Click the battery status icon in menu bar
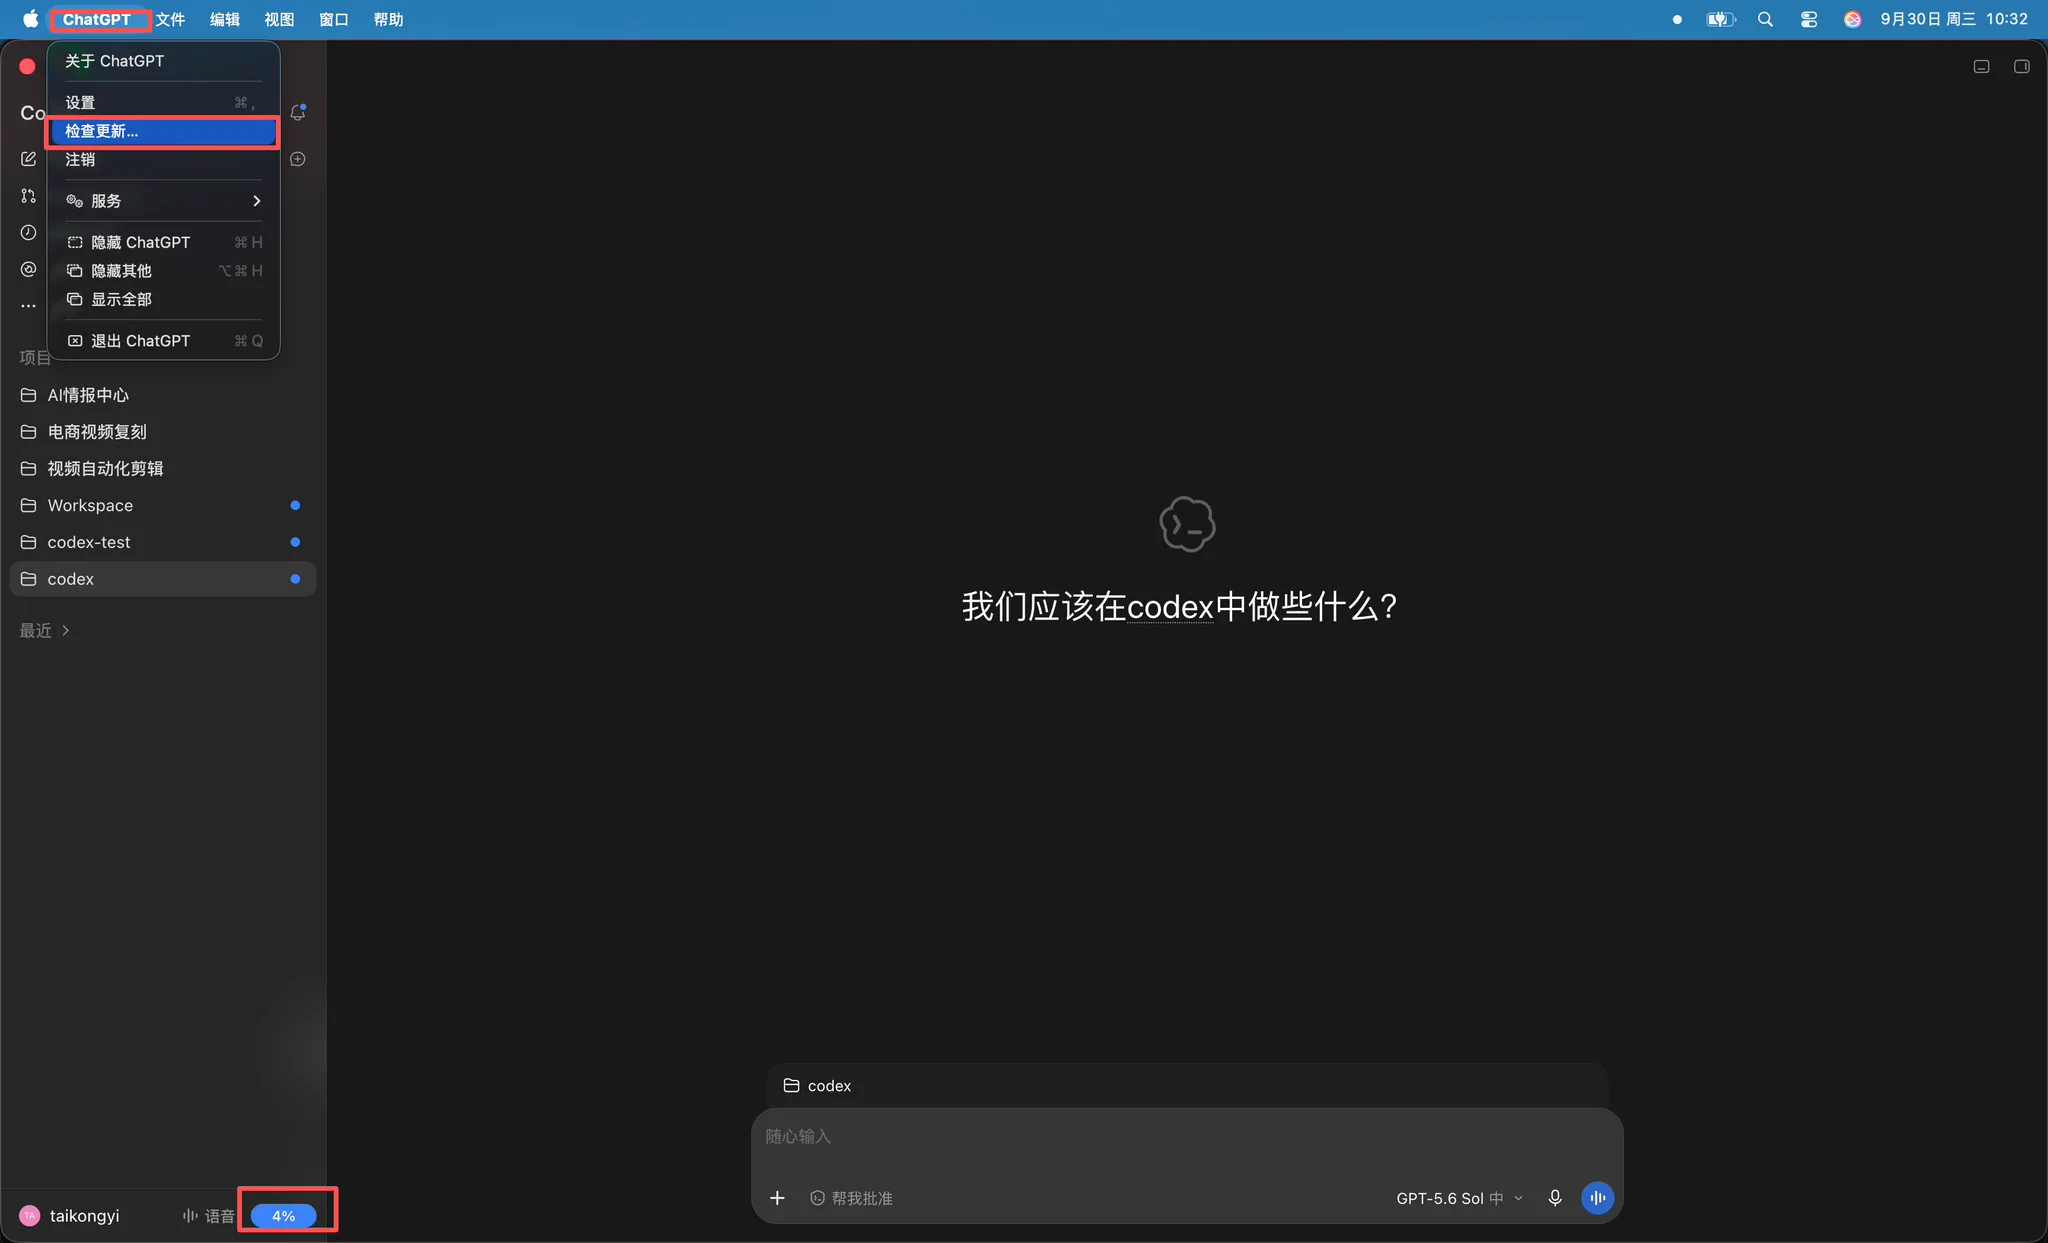This screenshot has height=1243, width=2048. tap(1720, 19)
